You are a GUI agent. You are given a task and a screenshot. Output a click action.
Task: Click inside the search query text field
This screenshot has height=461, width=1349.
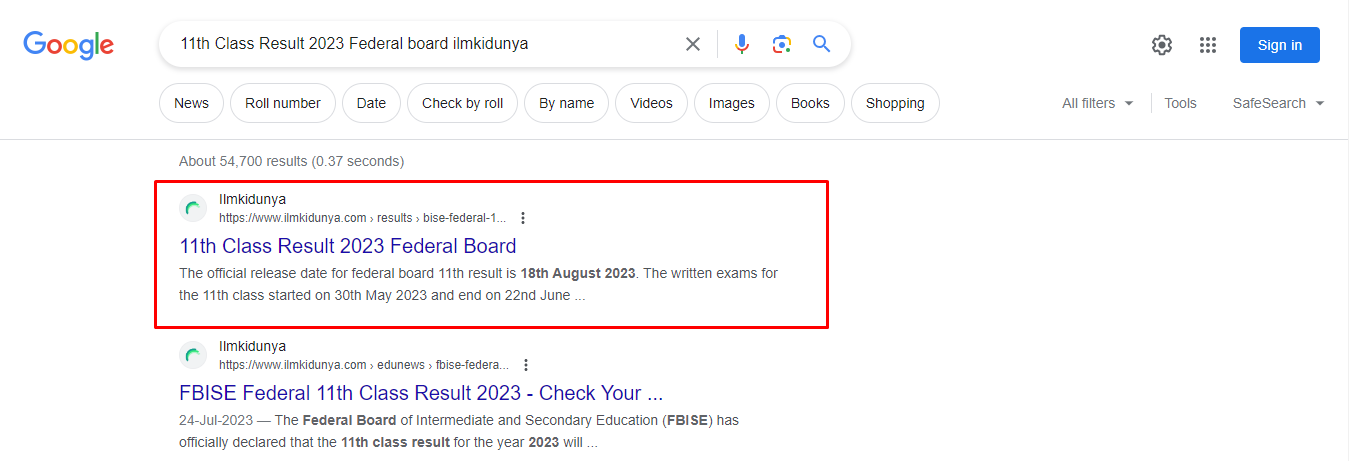(x=420, y=44)
